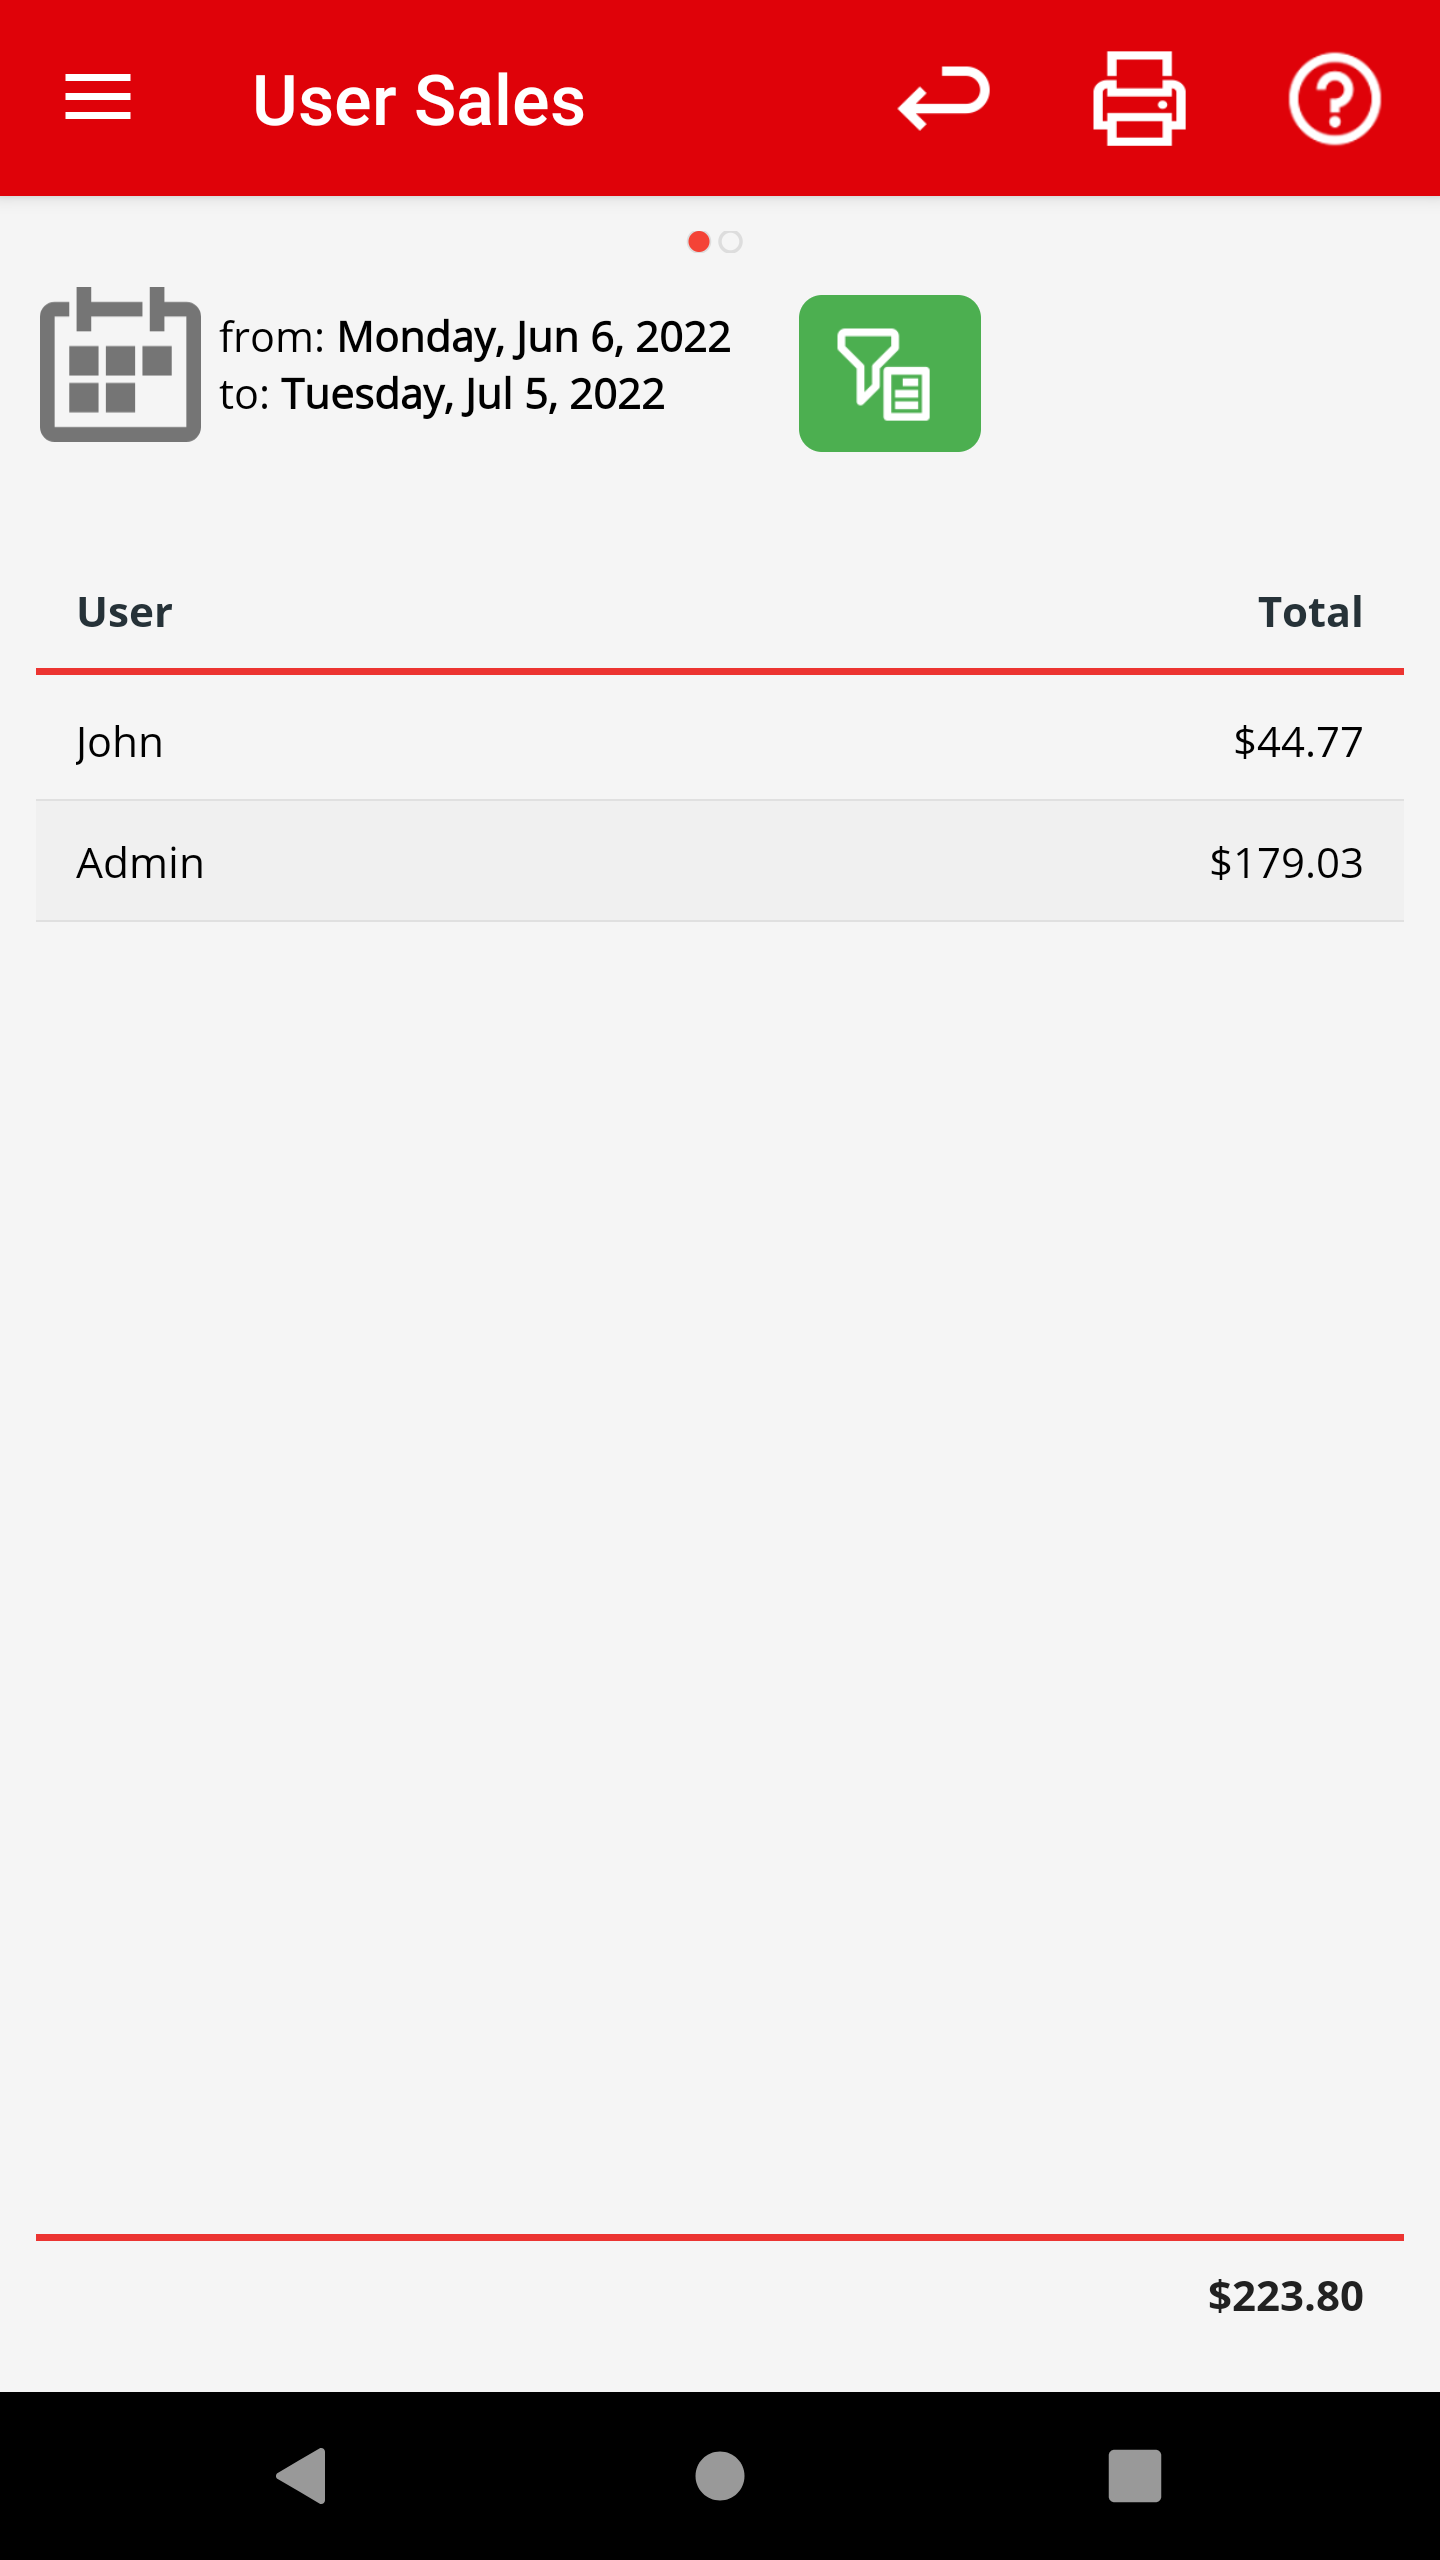Sort by the Total column header
The image size is (1440, 2560).
[x=1310, y=612]
